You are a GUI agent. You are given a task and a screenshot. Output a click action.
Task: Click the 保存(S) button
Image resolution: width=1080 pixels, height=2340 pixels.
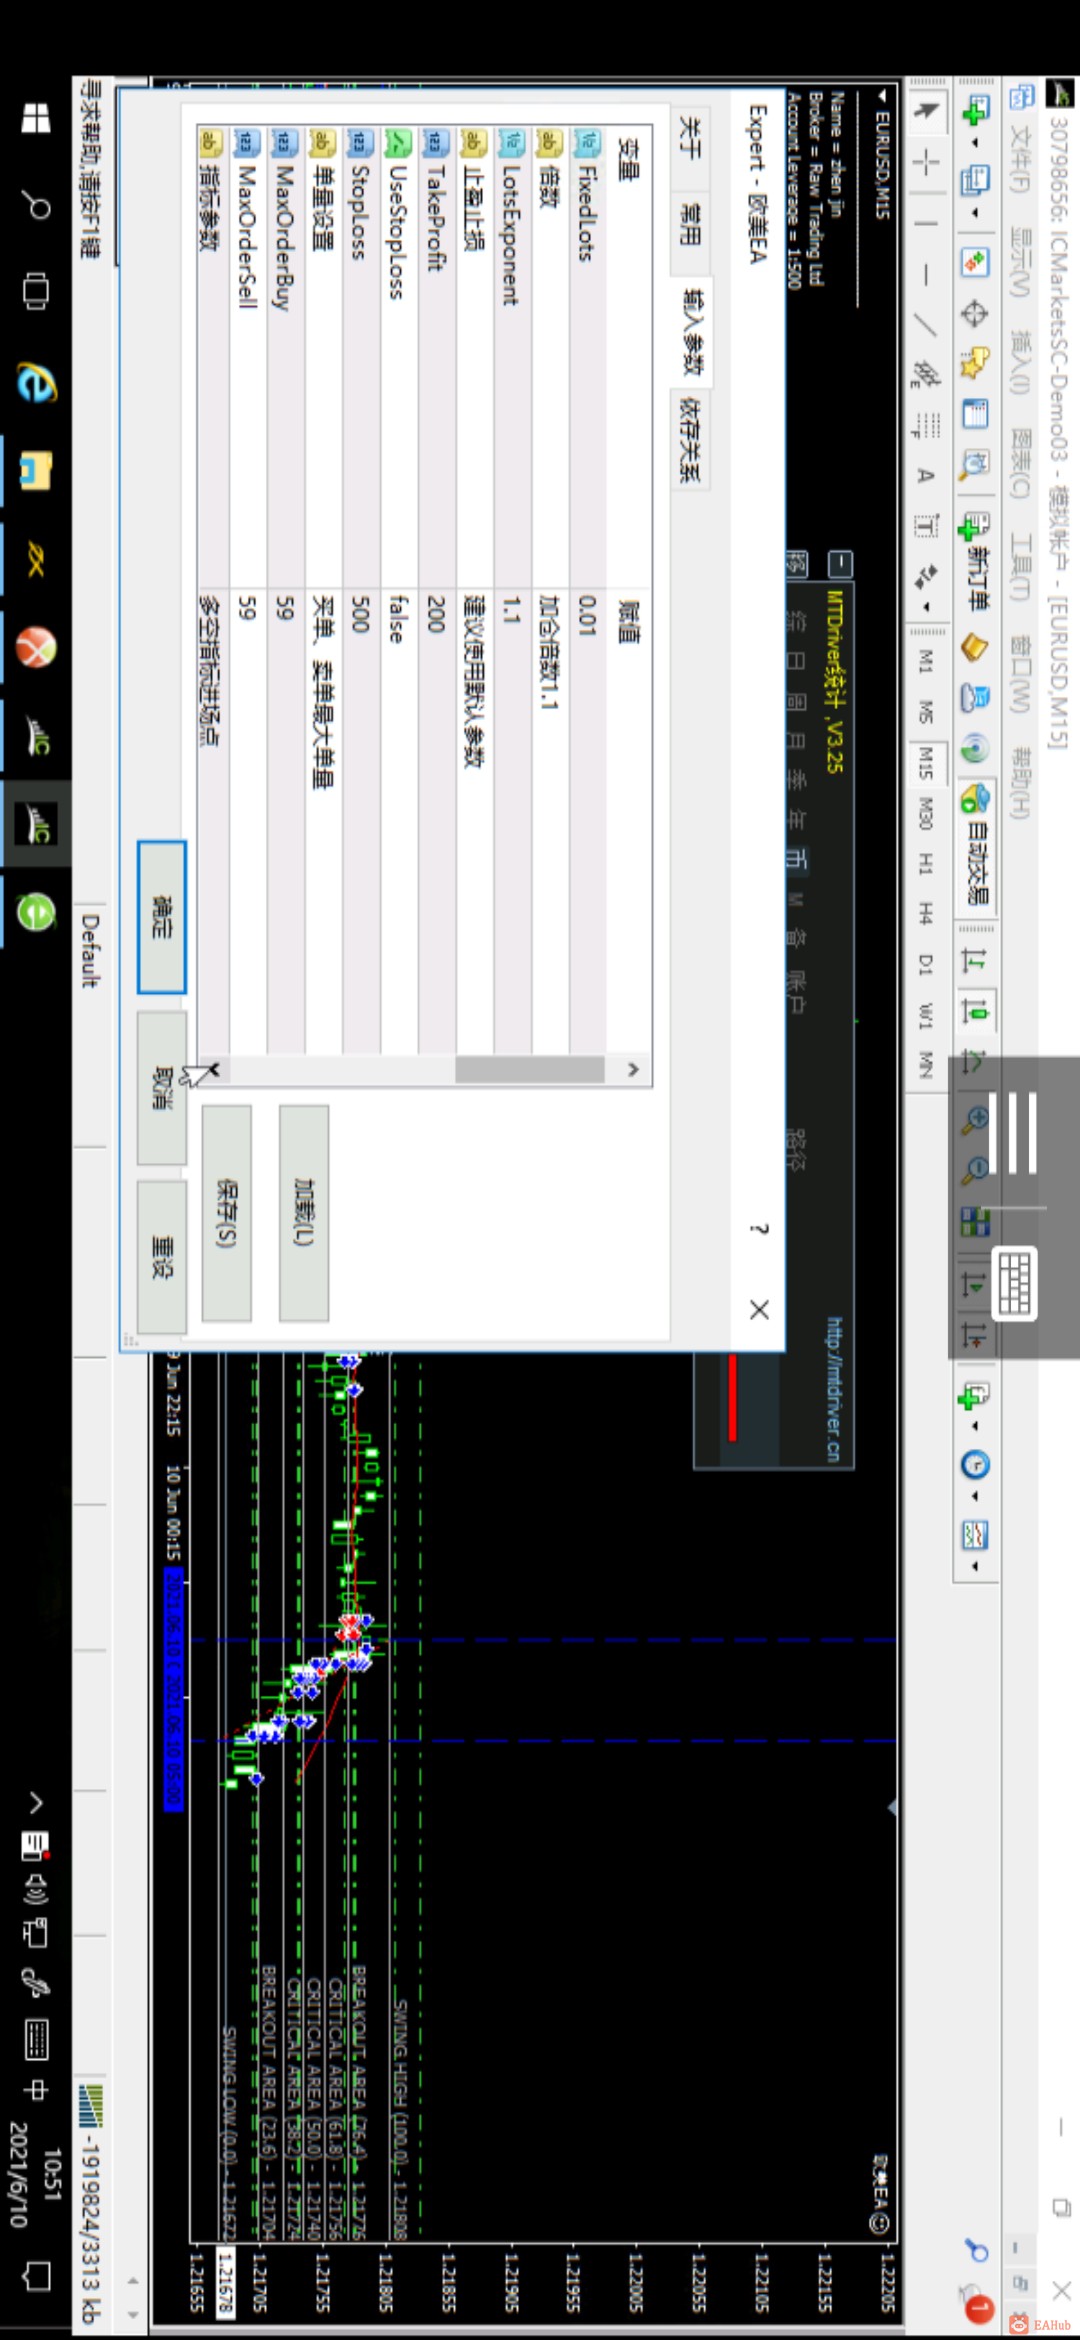(227, 1212)
